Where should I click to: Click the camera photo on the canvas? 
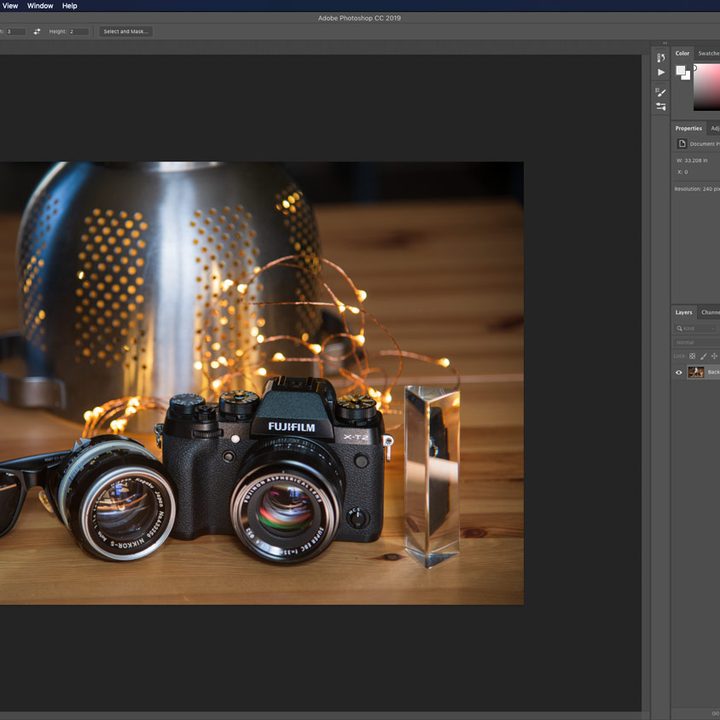tap(262, 383)
